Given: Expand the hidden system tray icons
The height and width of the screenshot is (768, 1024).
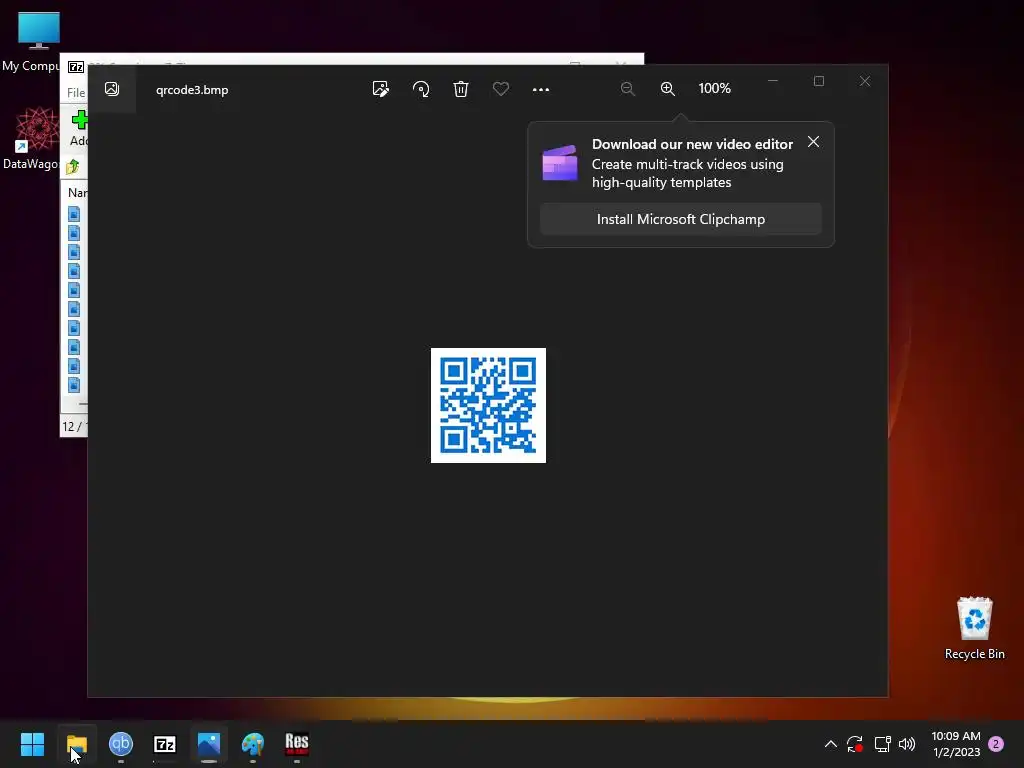Looking at the screenshot, I should [x=831, y=744].
